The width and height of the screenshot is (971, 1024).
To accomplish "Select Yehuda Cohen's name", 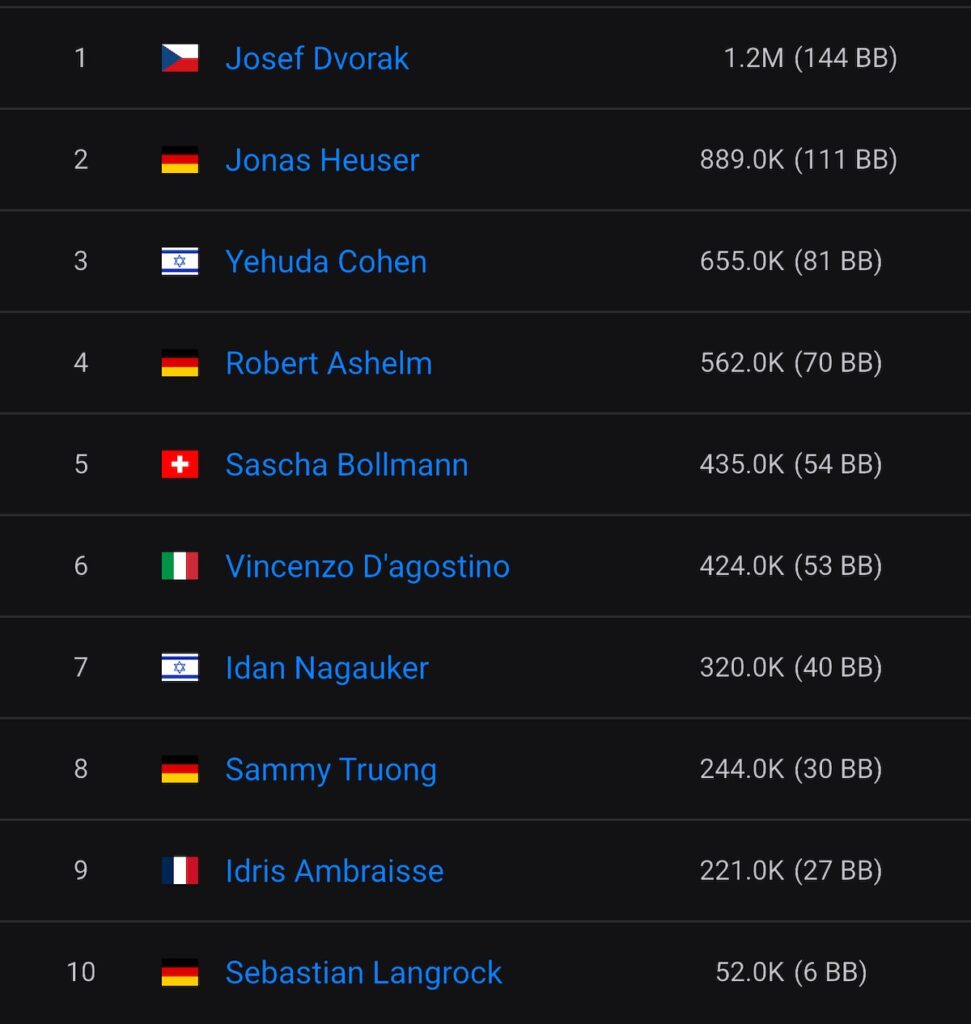I will click(326, 262).
